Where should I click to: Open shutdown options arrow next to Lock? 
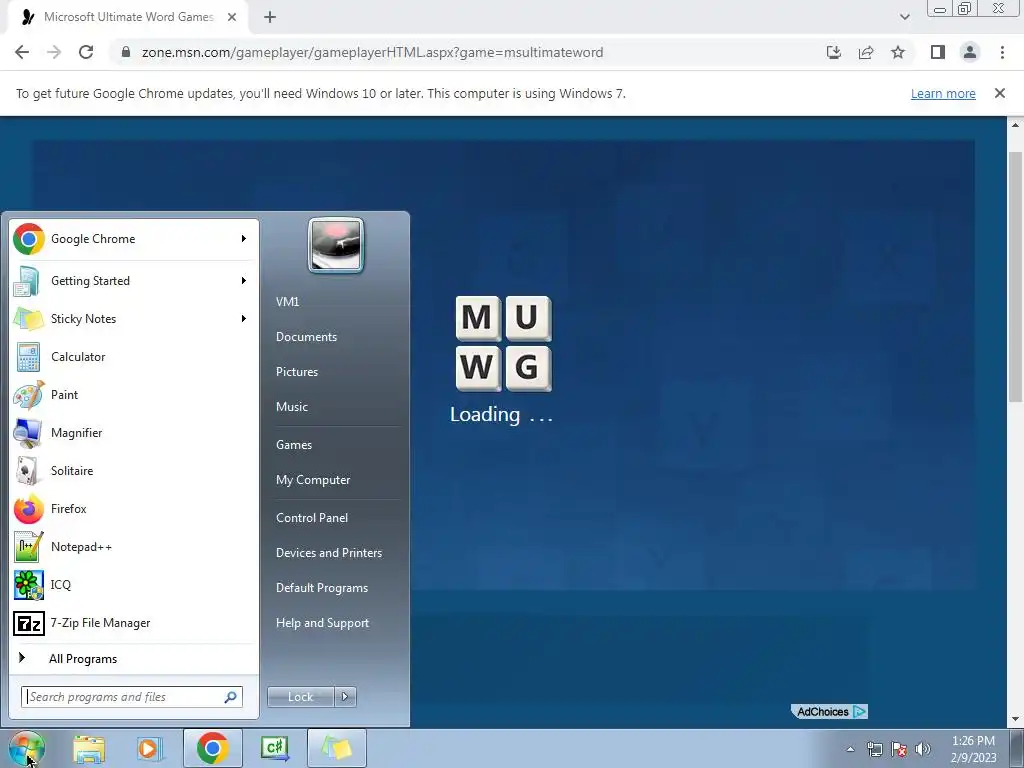coord(345,697)
